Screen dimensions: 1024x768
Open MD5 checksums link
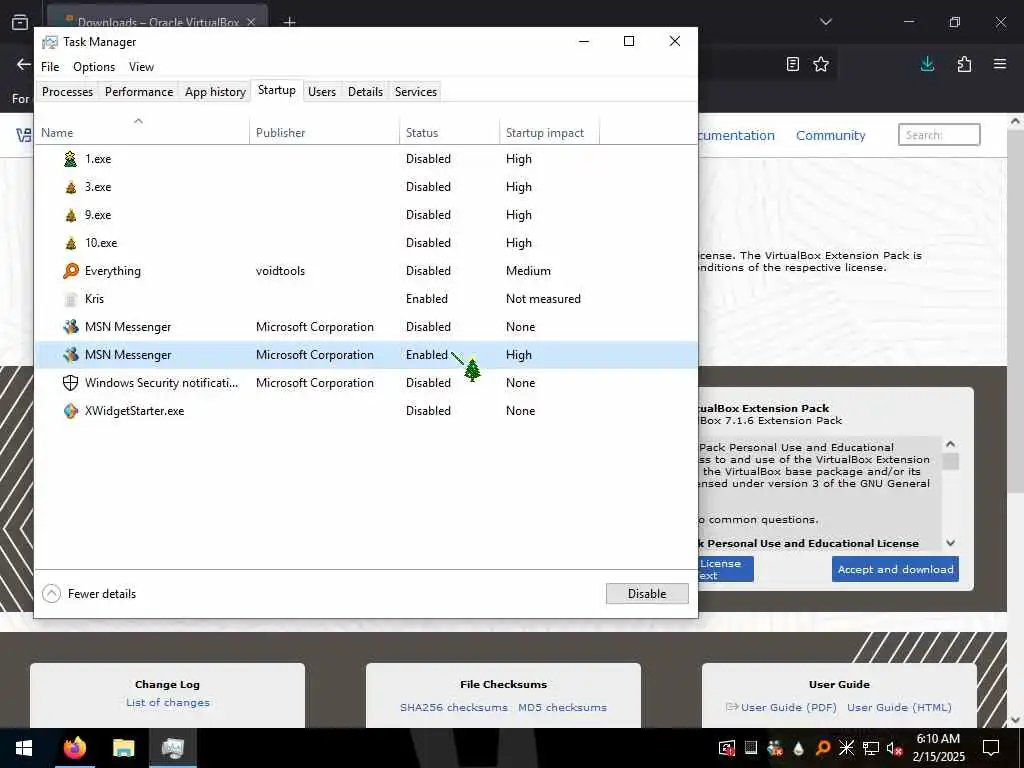click(x=562, y=707)
